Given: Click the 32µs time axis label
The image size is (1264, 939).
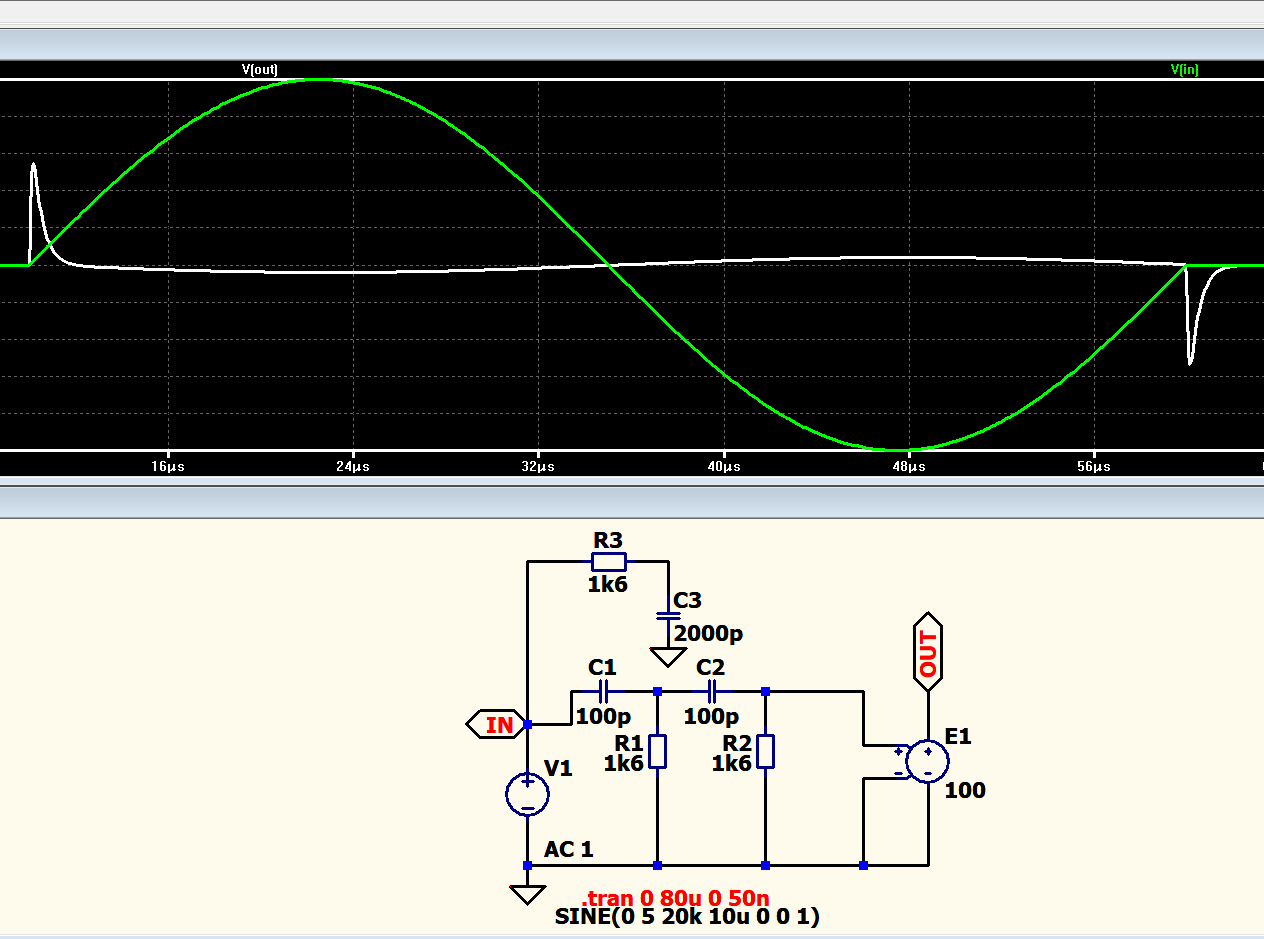Looking at the screenshot, I should [538, 467].
